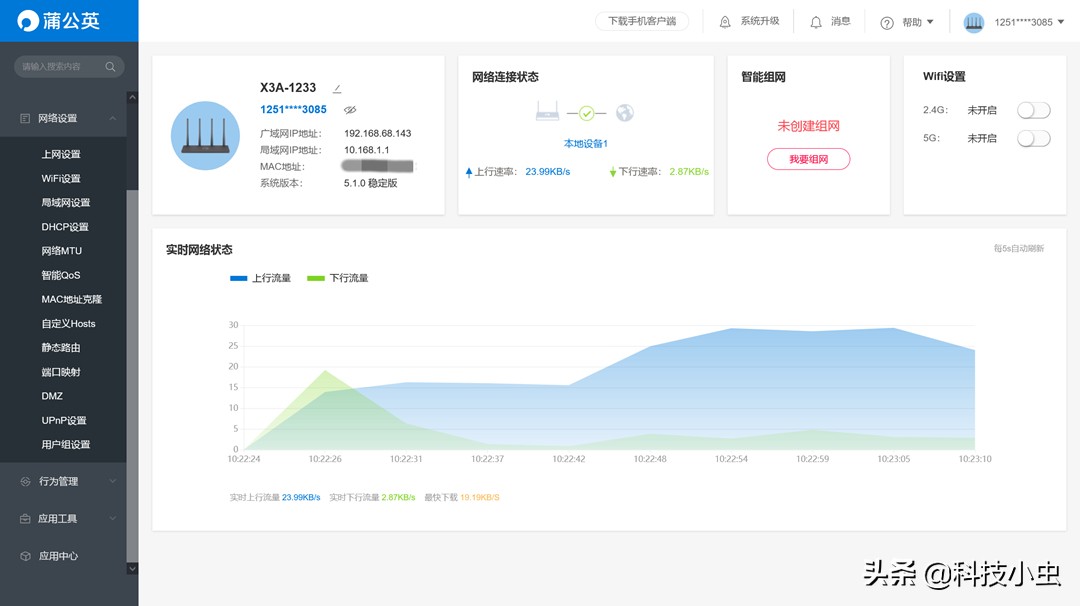Image resolution: width=1080 pixels, height=606 pixels.
Task: Toggle 上行流量 legend series
Action: [260, 278]
